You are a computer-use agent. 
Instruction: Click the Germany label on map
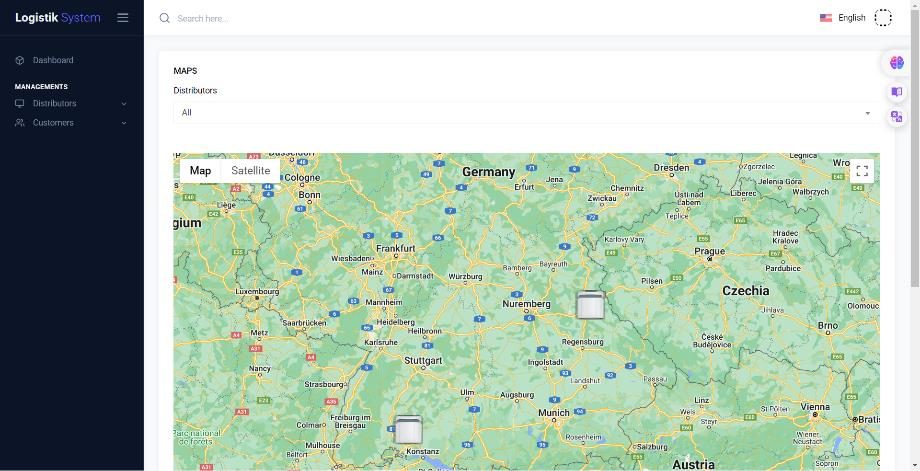(488, 172)
